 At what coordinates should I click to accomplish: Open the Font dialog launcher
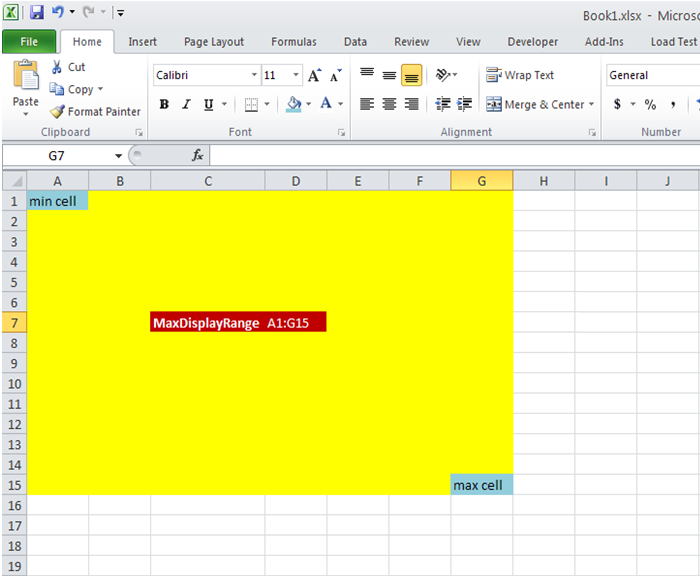pyautogui.click(x=342, y=133)
